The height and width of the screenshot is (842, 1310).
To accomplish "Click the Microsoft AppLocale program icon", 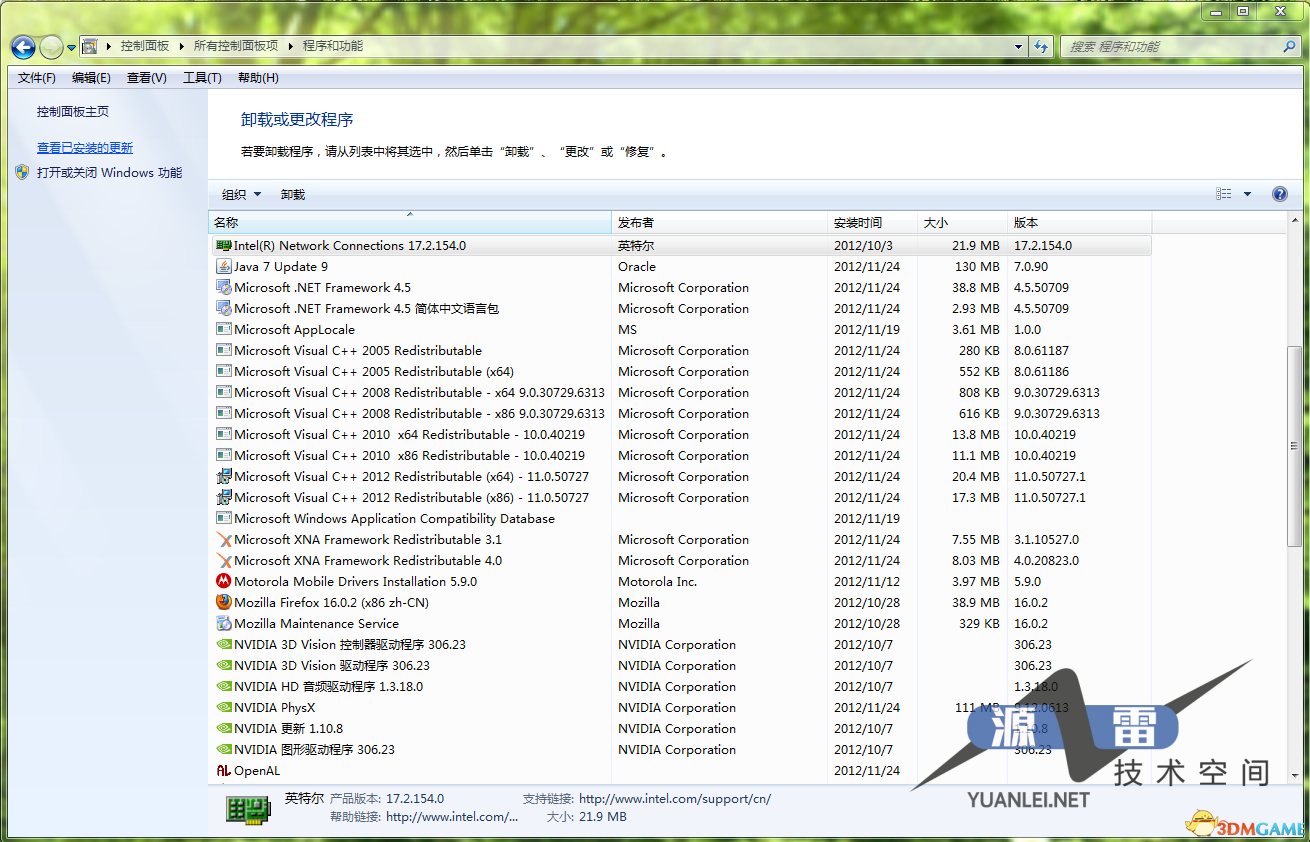I will (x=224, y=330).
